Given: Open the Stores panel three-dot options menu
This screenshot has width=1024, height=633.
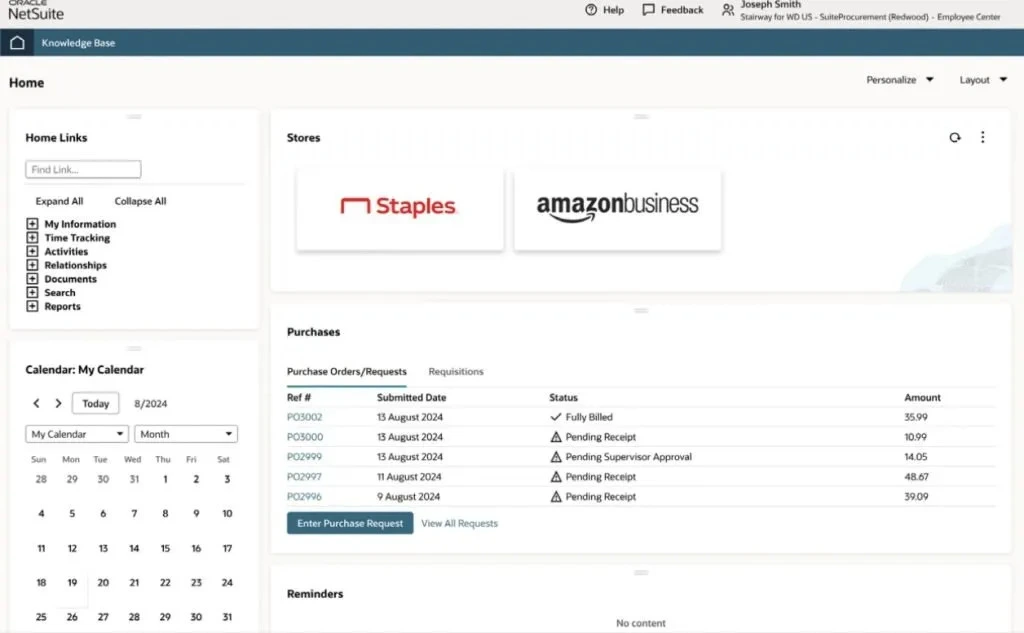Looking at the screenshot, I should coord(983,137).
